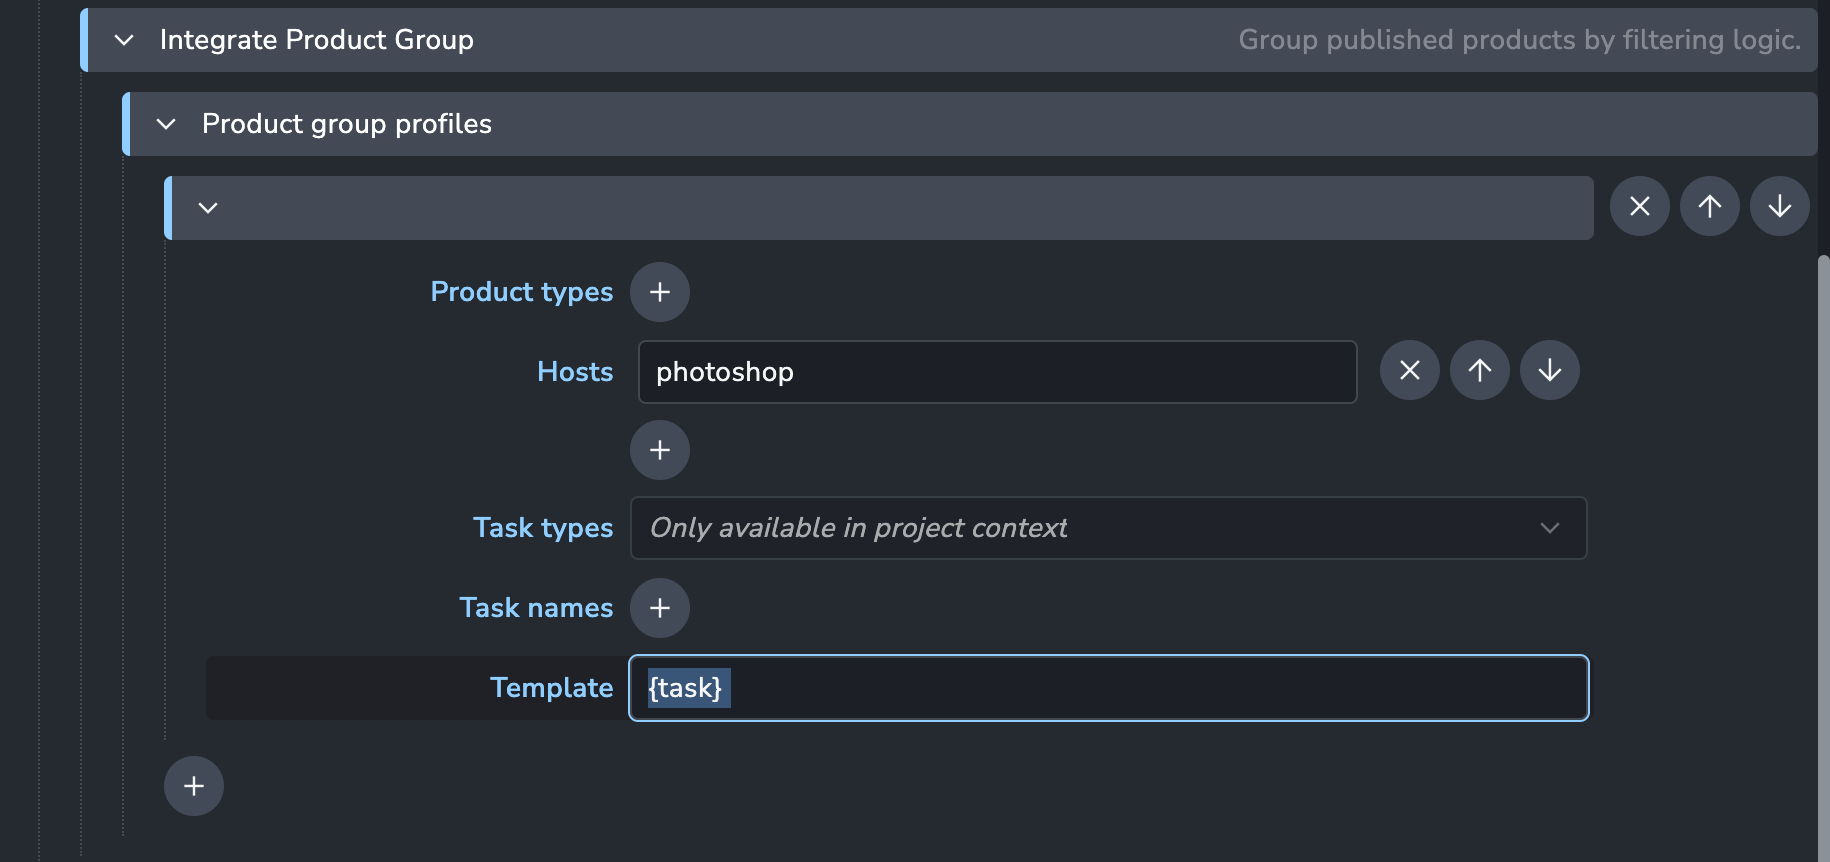Collapse the unnamed profile item chevron
The width and height of the screenshot is (1830, 862).
(208, 208)
